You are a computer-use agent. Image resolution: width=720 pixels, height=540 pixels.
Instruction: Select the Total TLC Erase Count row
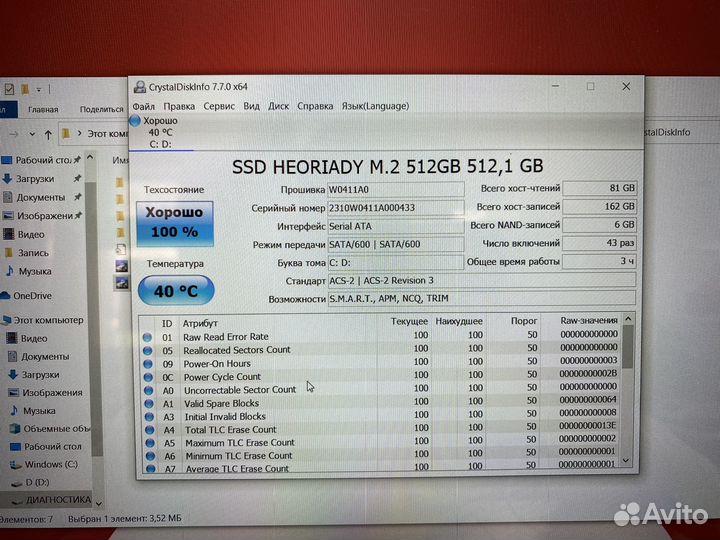381,429
